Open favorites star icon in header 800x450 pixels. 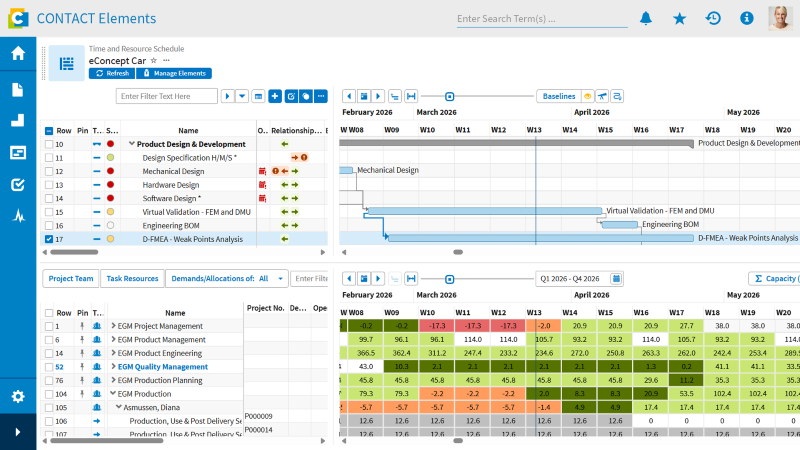pyautogui.click(x=680, y=19)
